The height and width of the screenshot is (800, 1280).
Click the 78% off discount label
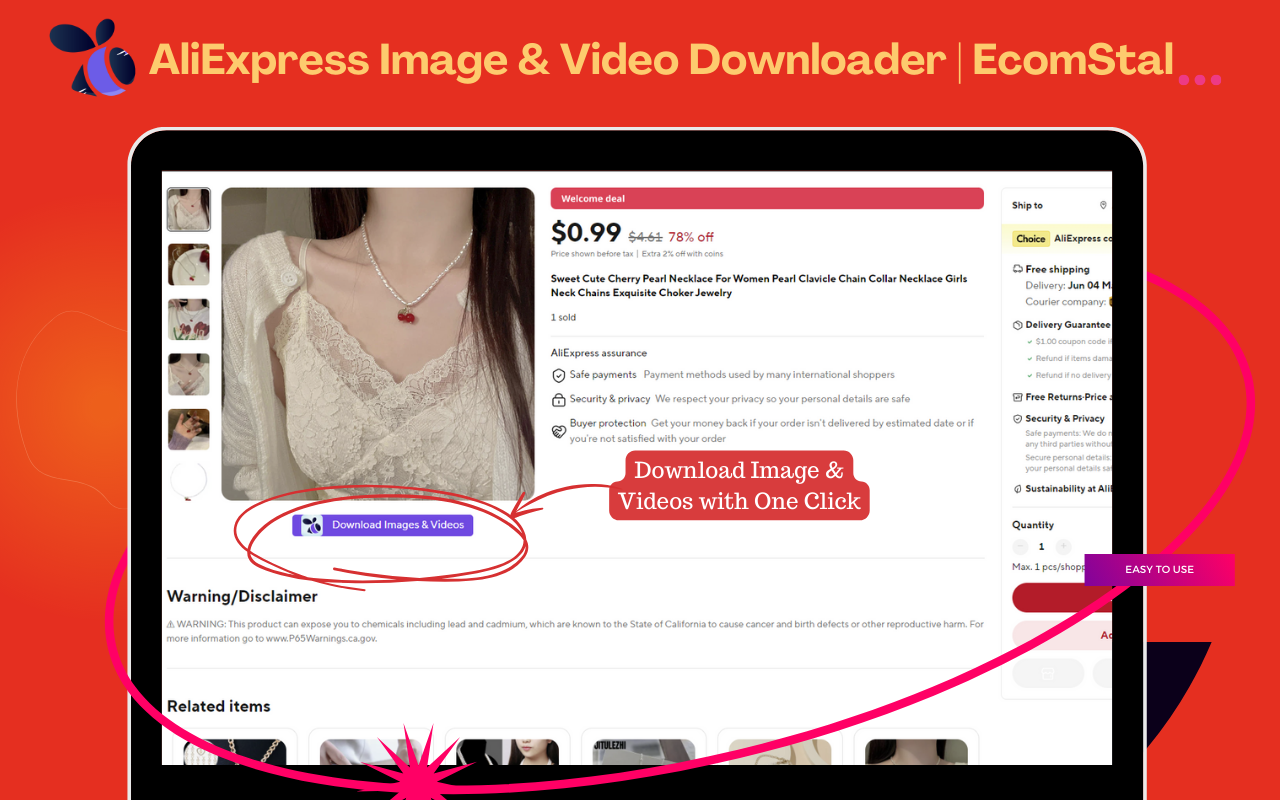(691, 237)
